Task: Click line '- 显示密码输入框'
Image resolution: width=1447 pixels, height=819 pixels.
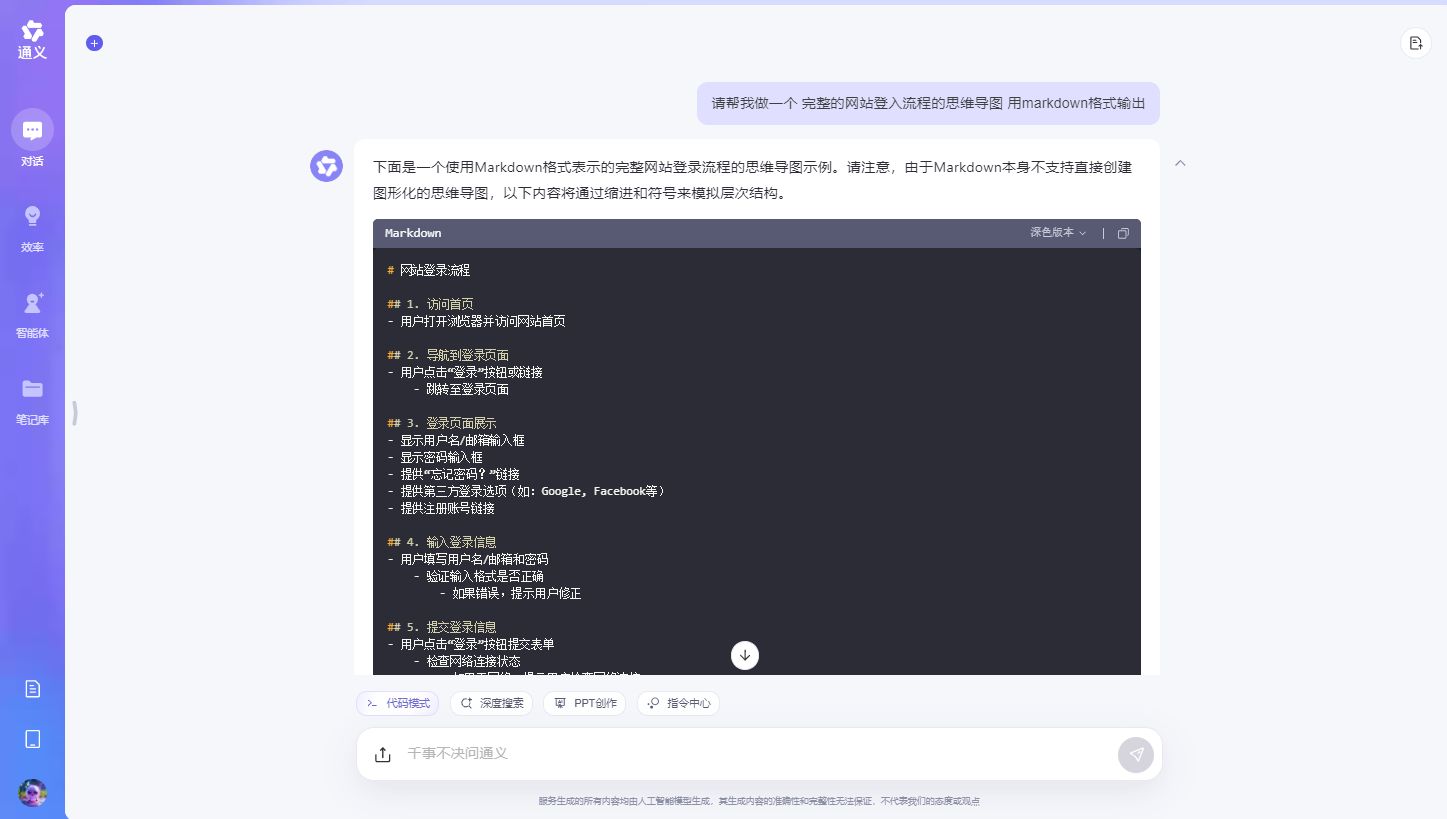Action: pyautogui.click(x=435, y=457)
